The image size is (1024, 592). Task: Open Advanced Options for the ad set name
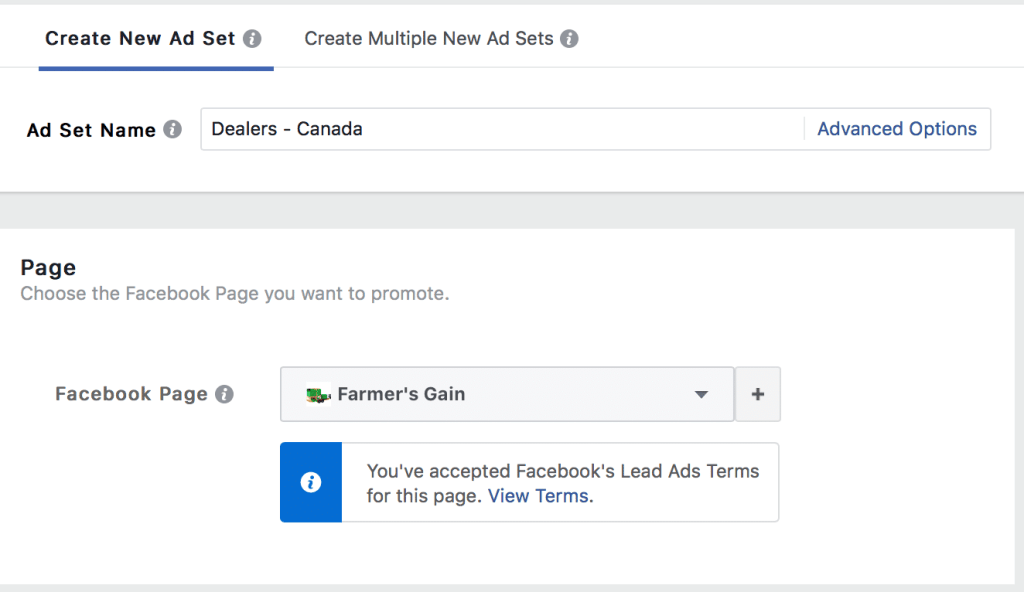point(896,129)
